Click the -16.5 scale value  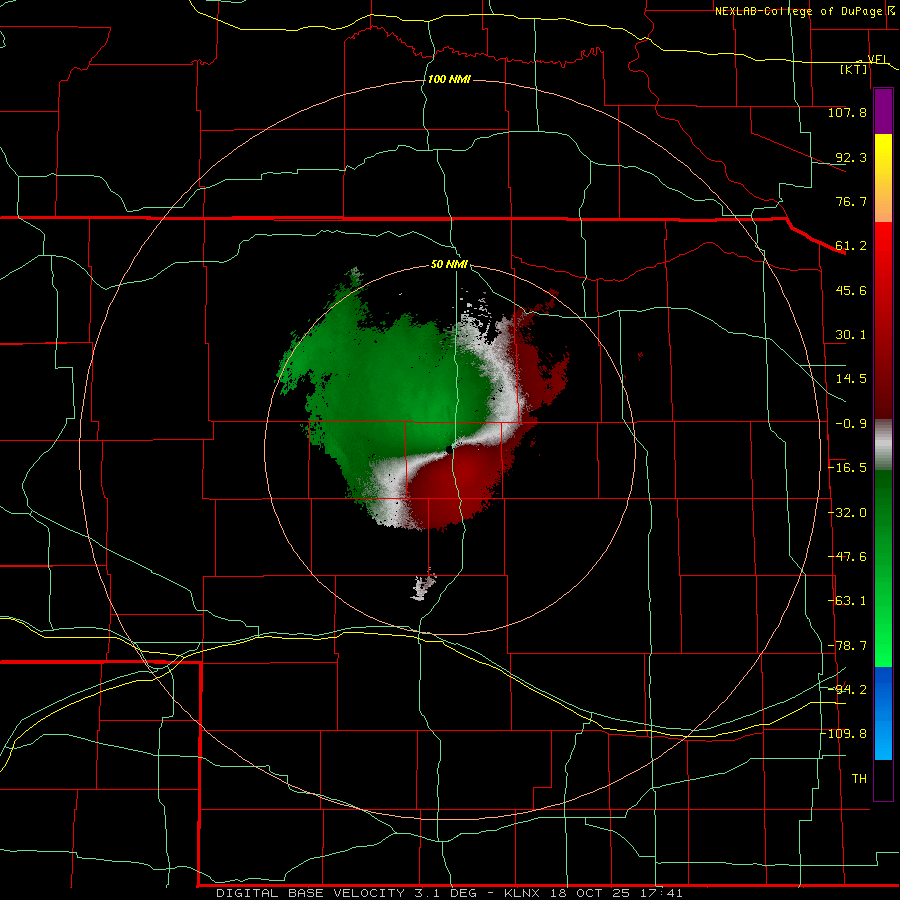point(847,468)
